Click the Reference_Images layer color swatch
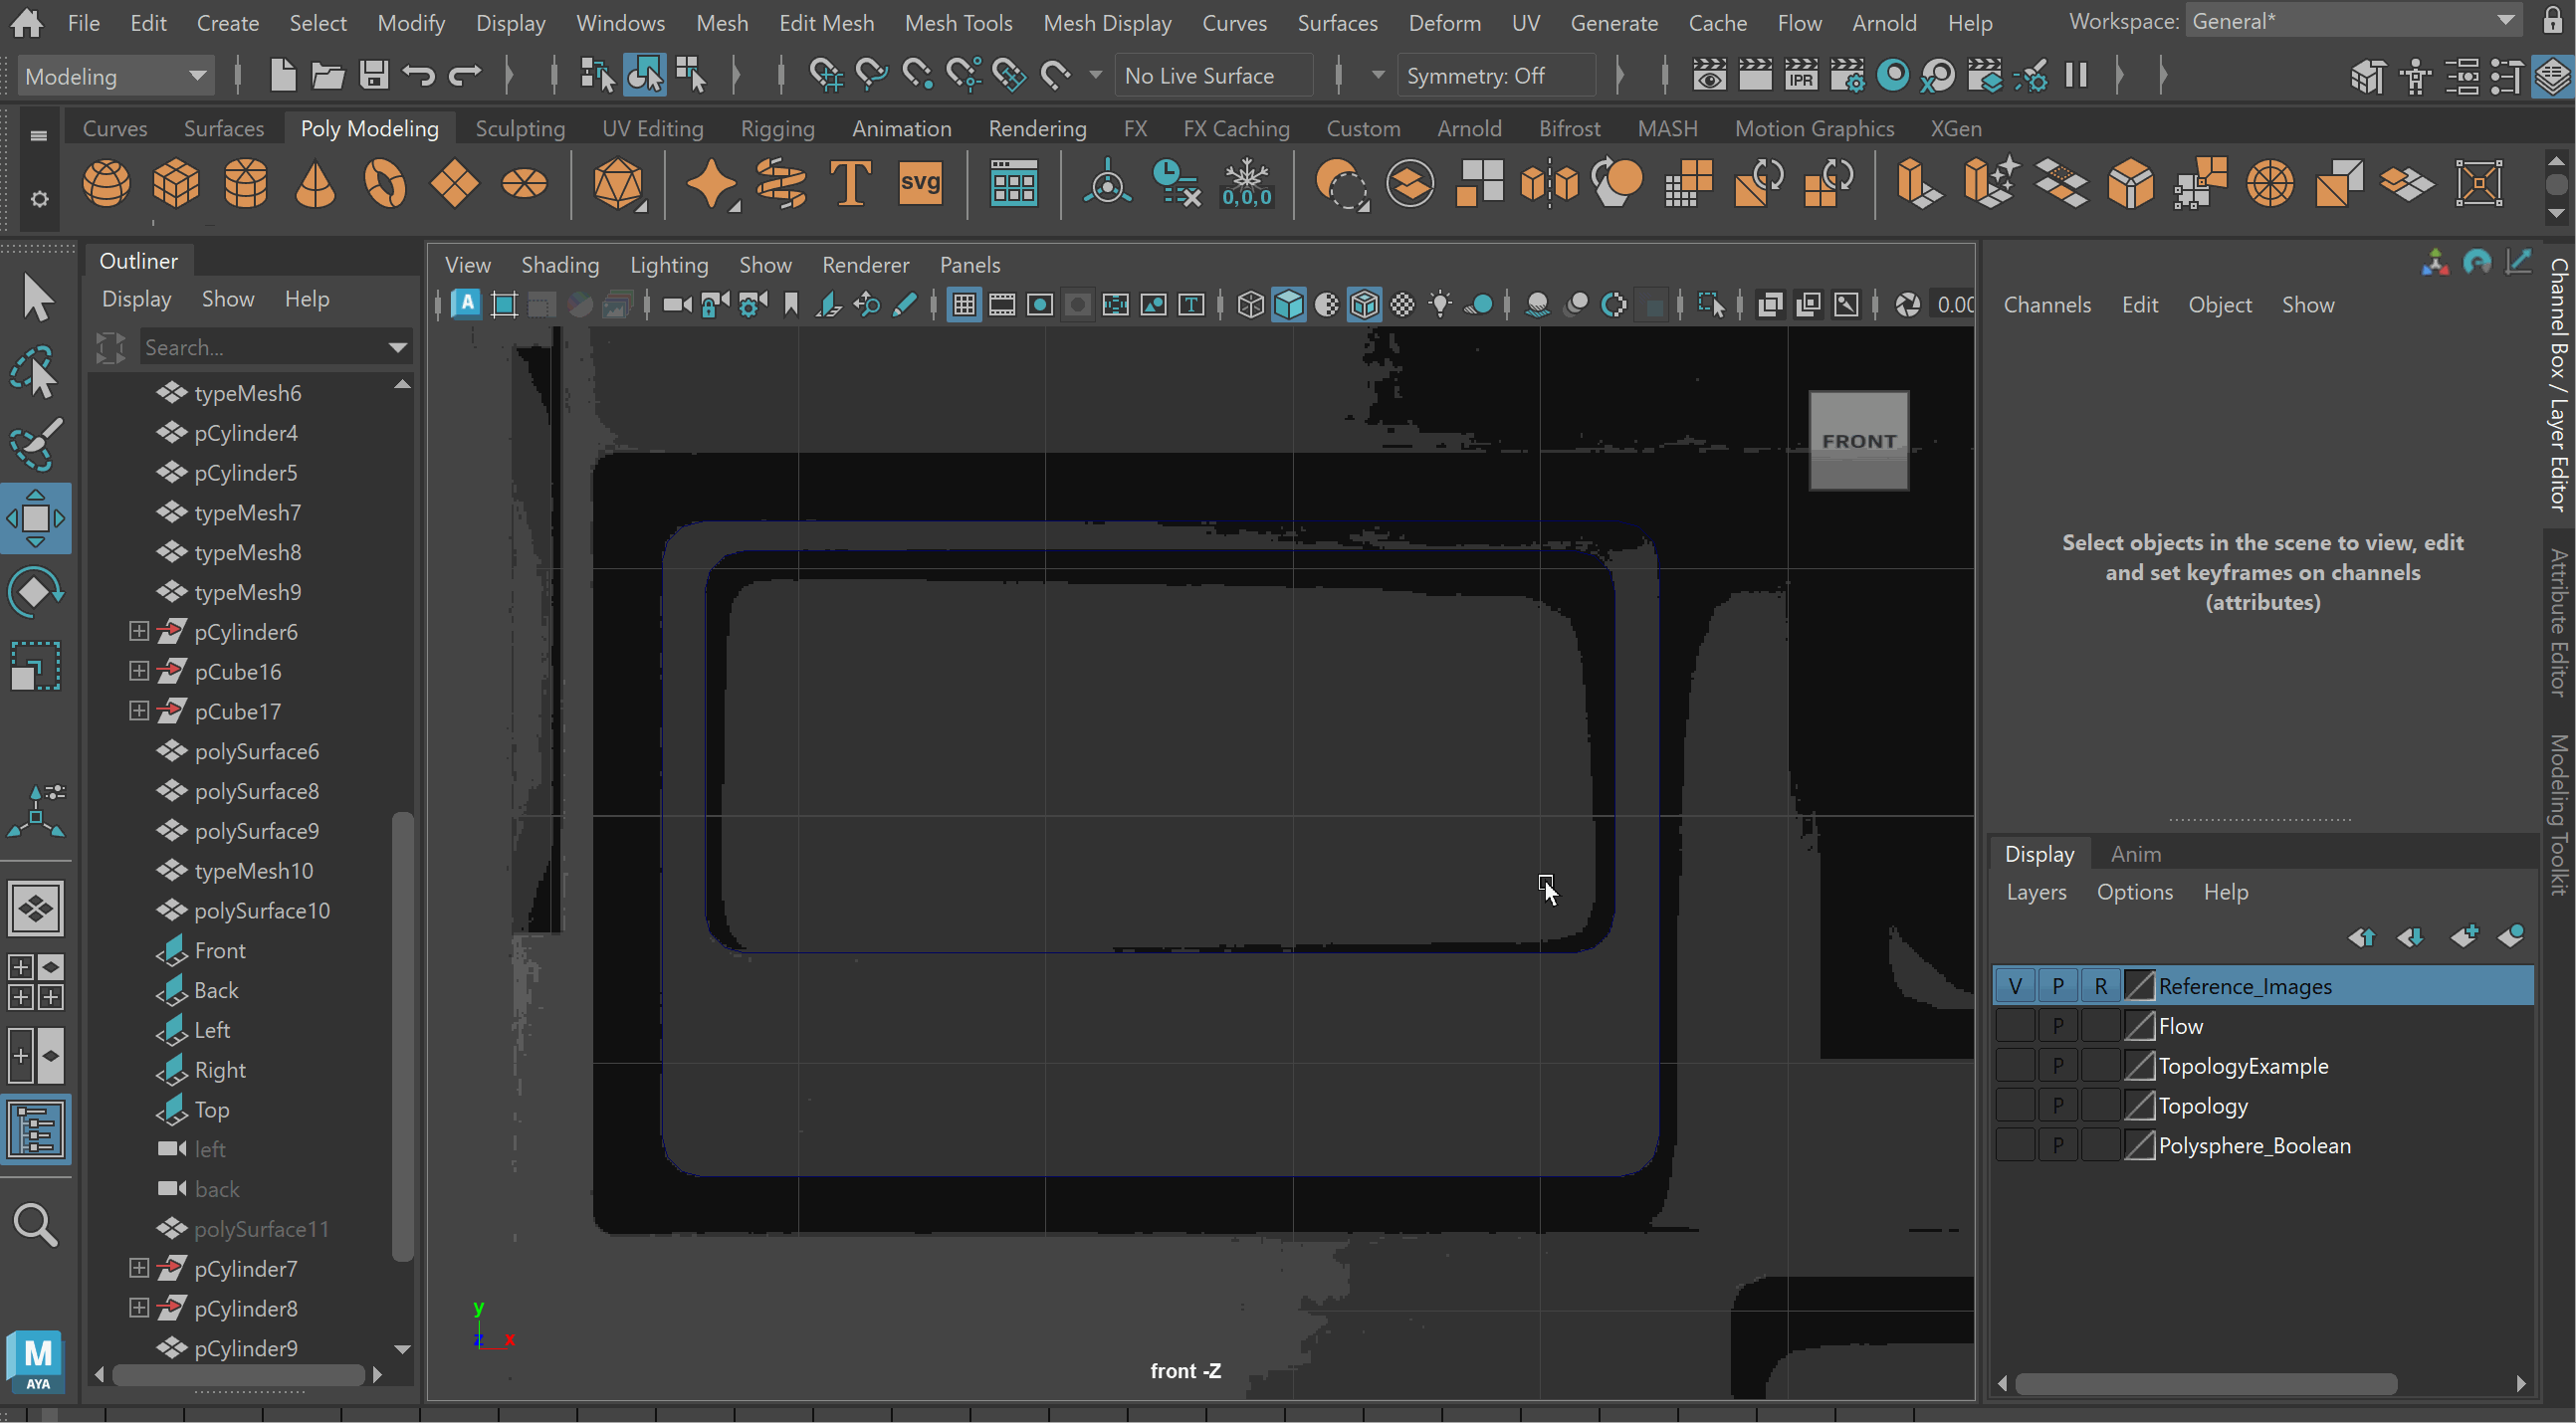This screenshot has width=2576, height=1423. [x=2138, y=986]
